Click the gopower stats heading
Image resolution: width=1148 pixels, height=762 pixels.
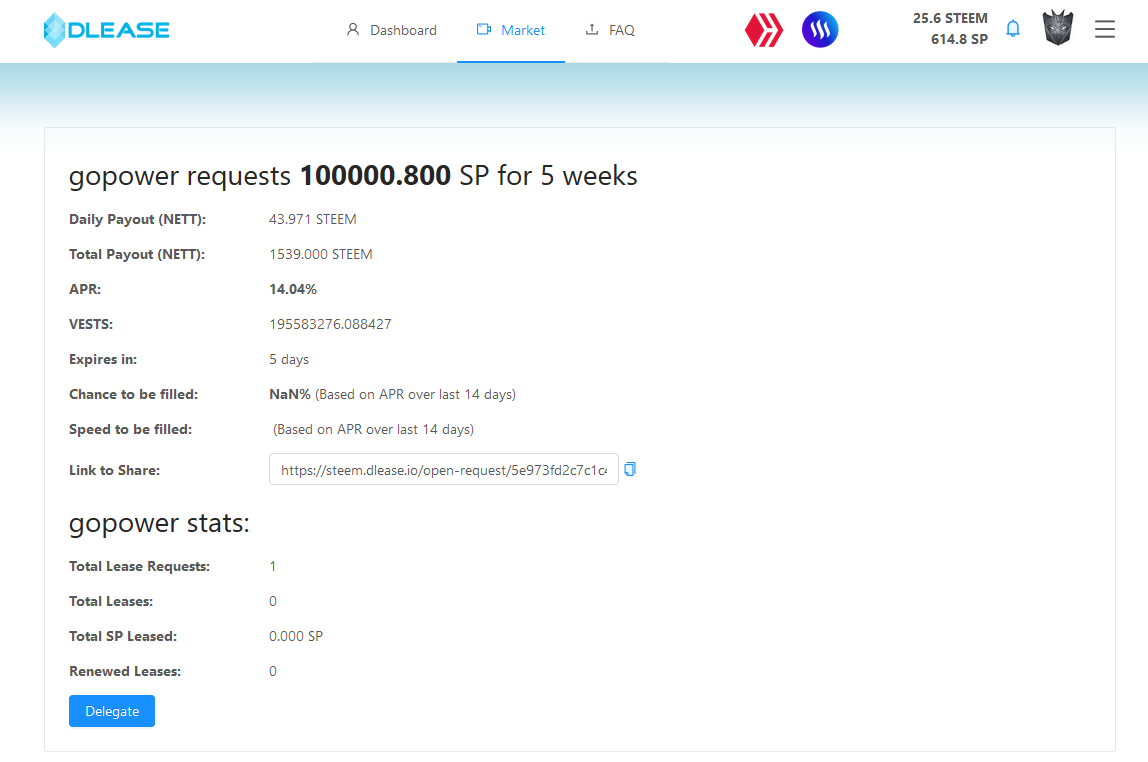pyautogui.click(x=159, y=523)
